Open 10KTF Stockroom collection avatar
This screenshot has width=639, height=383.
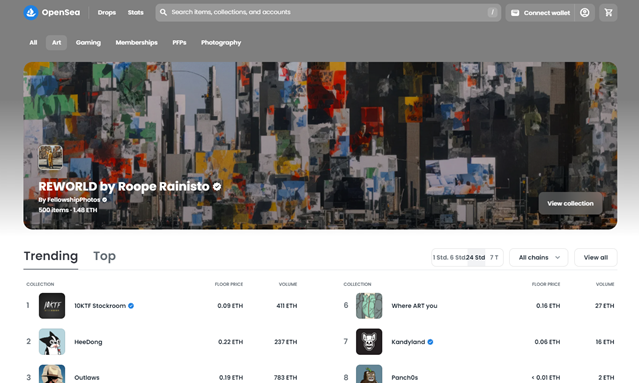[52, 306]
